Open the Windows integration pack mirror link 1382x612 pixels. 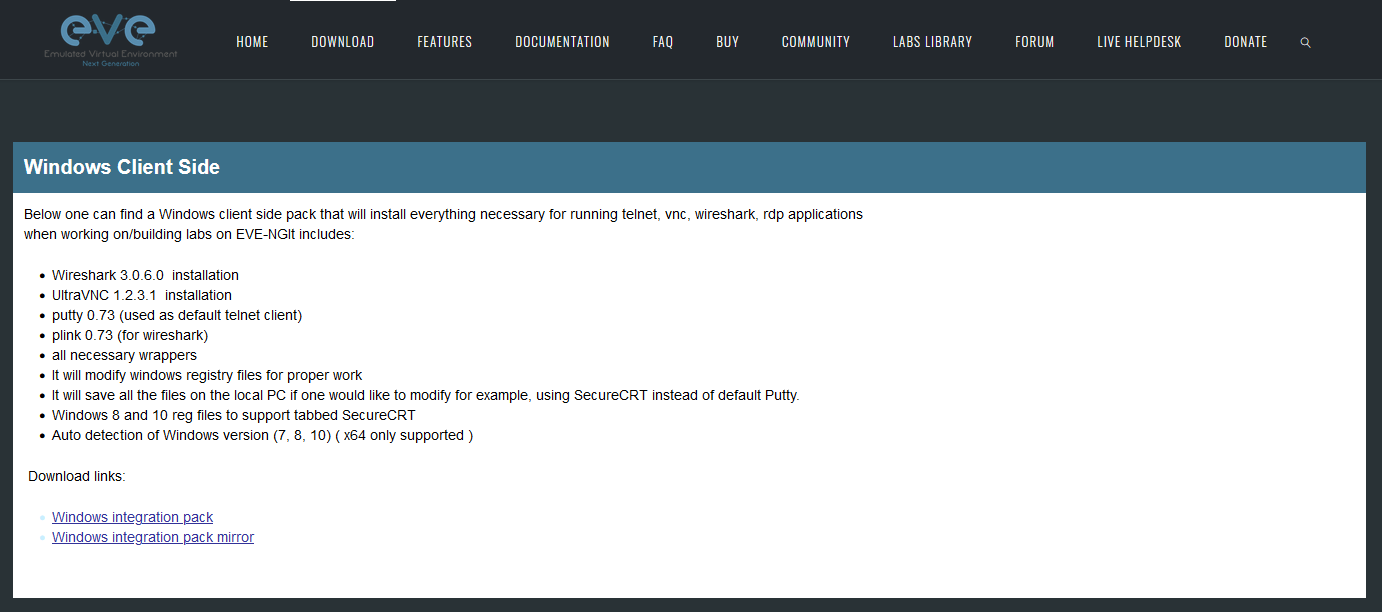tap(153, 537)
